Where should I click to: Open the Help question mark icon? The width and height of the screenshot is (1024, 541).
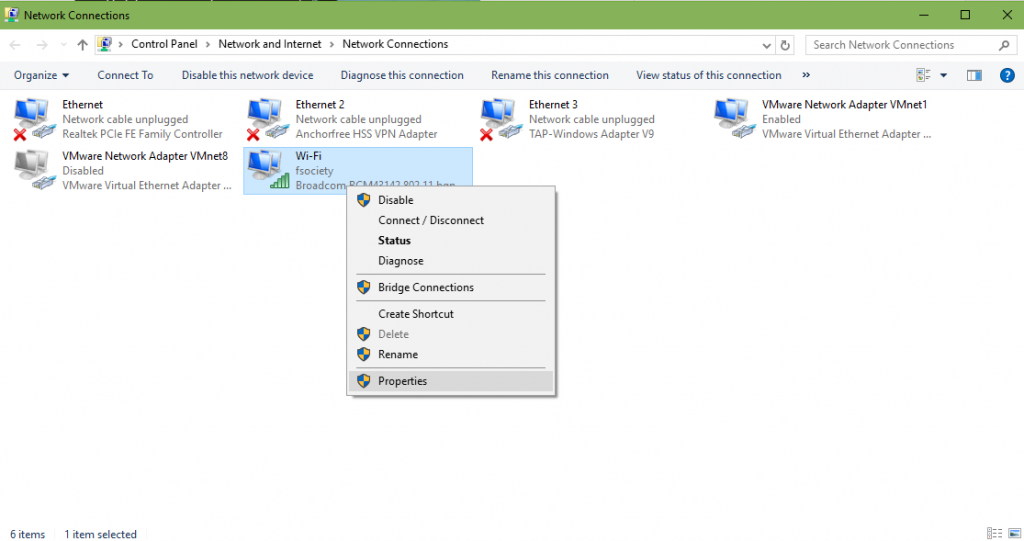point(1007,75)
